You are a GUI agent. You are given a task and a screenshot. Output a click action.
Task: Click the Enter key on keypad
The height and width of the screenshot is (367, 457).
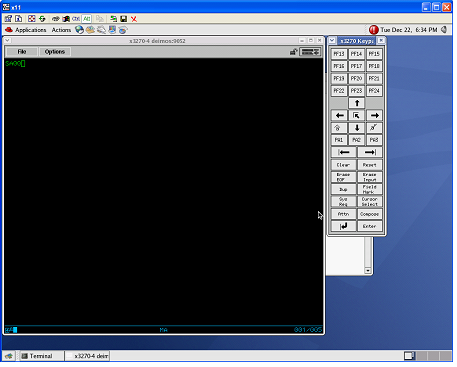(x=370, y=226)
